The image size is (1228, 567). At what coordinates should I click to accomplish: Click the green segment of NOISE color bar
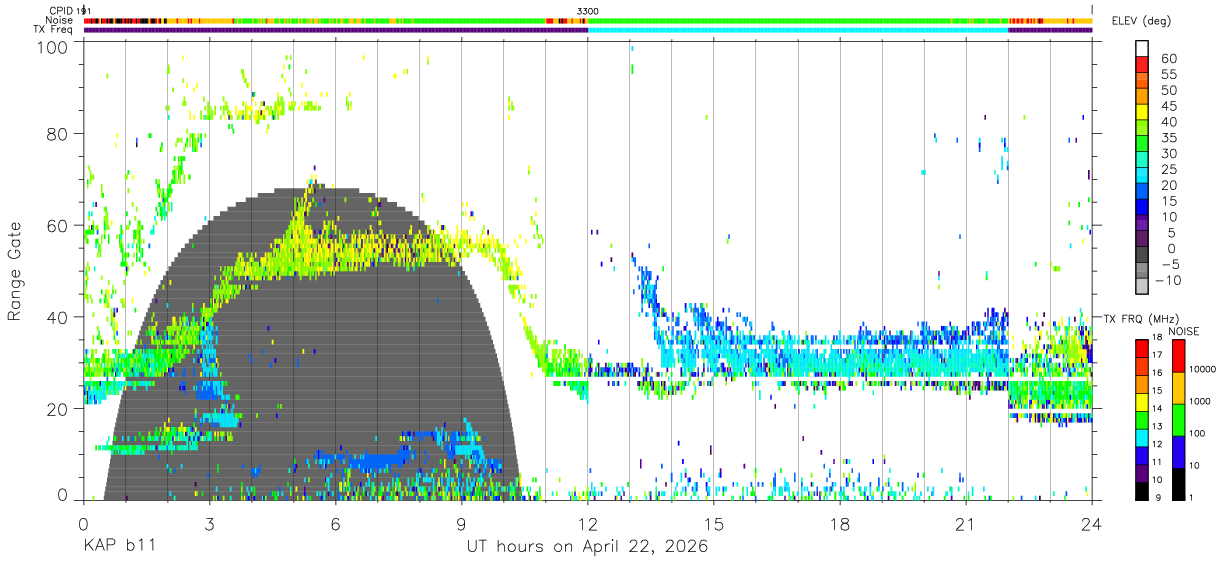pyautogui.click(x=1178, y=419)
